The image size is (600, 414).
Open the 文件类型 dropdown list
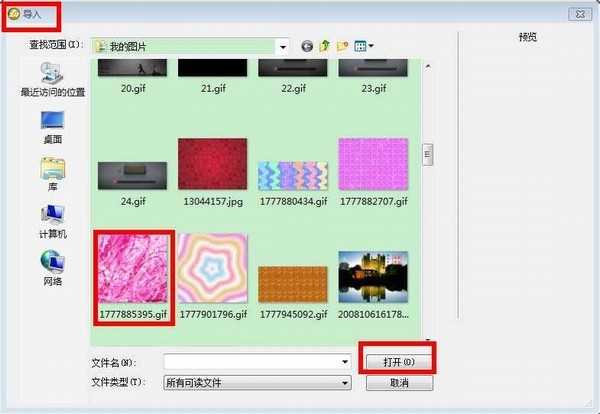click(344, 382)
